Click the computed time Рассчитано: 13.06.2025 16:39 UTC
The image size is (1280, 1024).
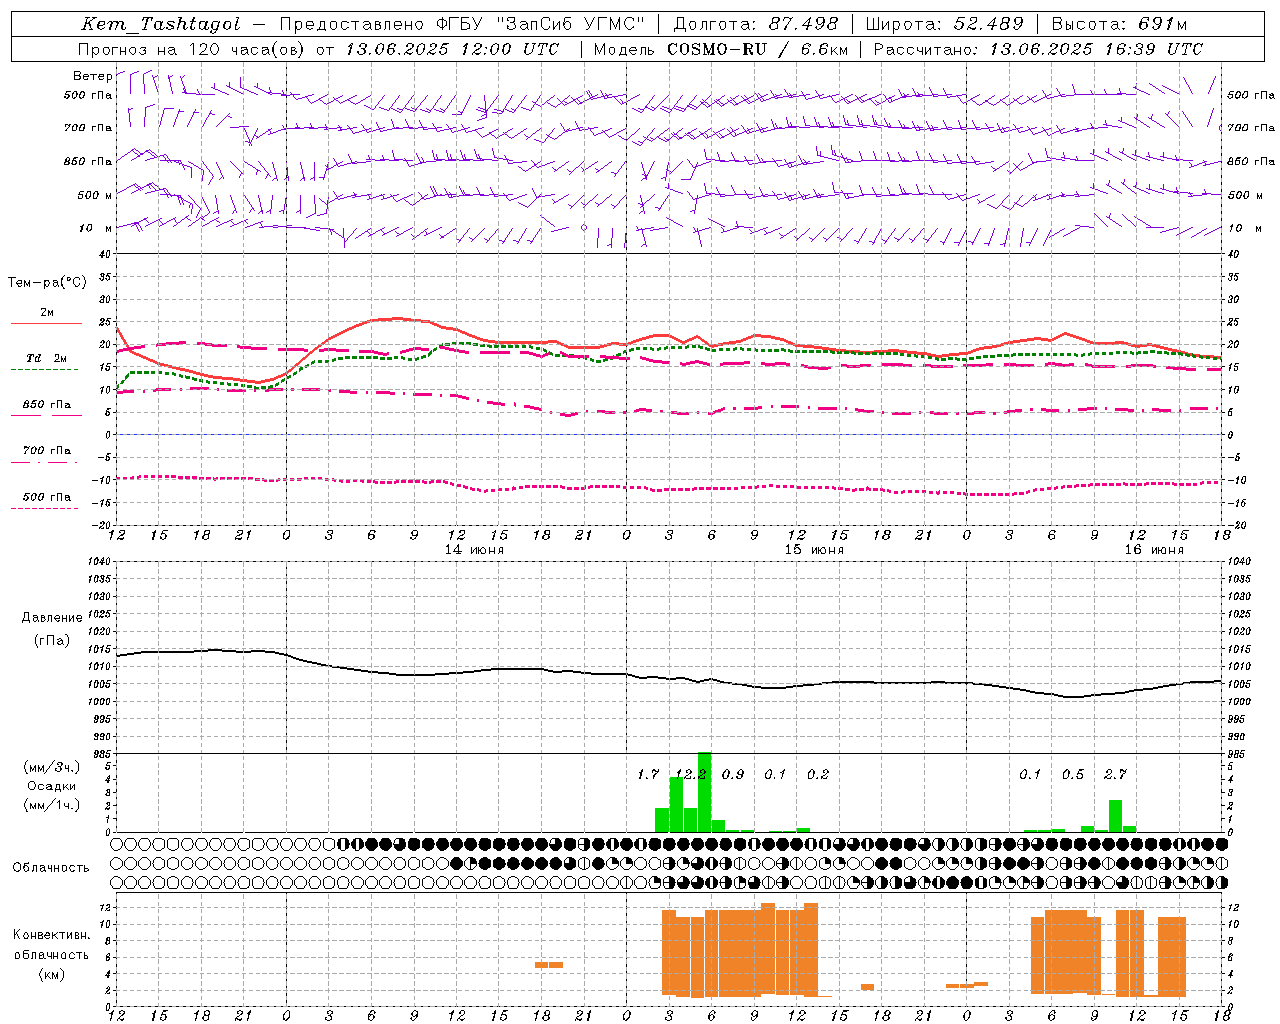click(x=1038, y=49)
